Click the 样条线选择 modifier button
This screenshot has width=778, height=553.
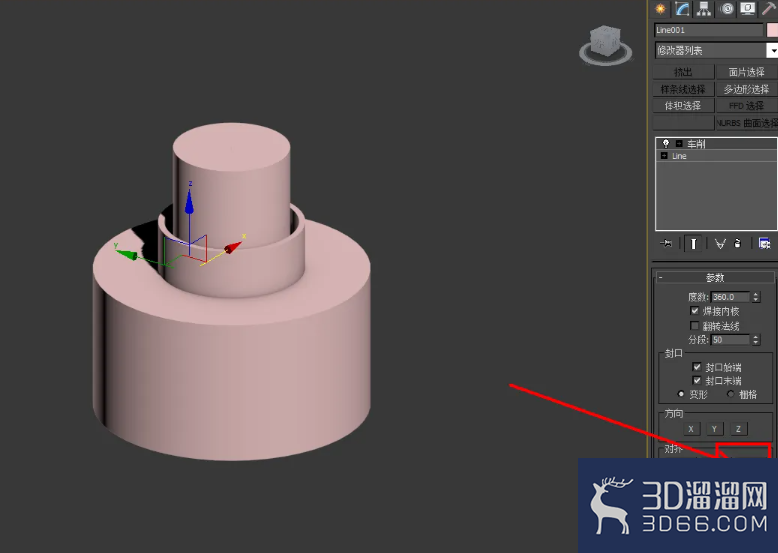pyautogui.click(x=683, y=89)
